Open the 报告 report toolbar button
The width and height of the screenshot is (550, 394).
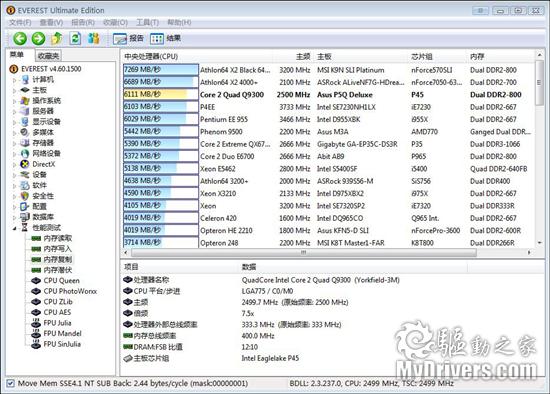(128, 38)
